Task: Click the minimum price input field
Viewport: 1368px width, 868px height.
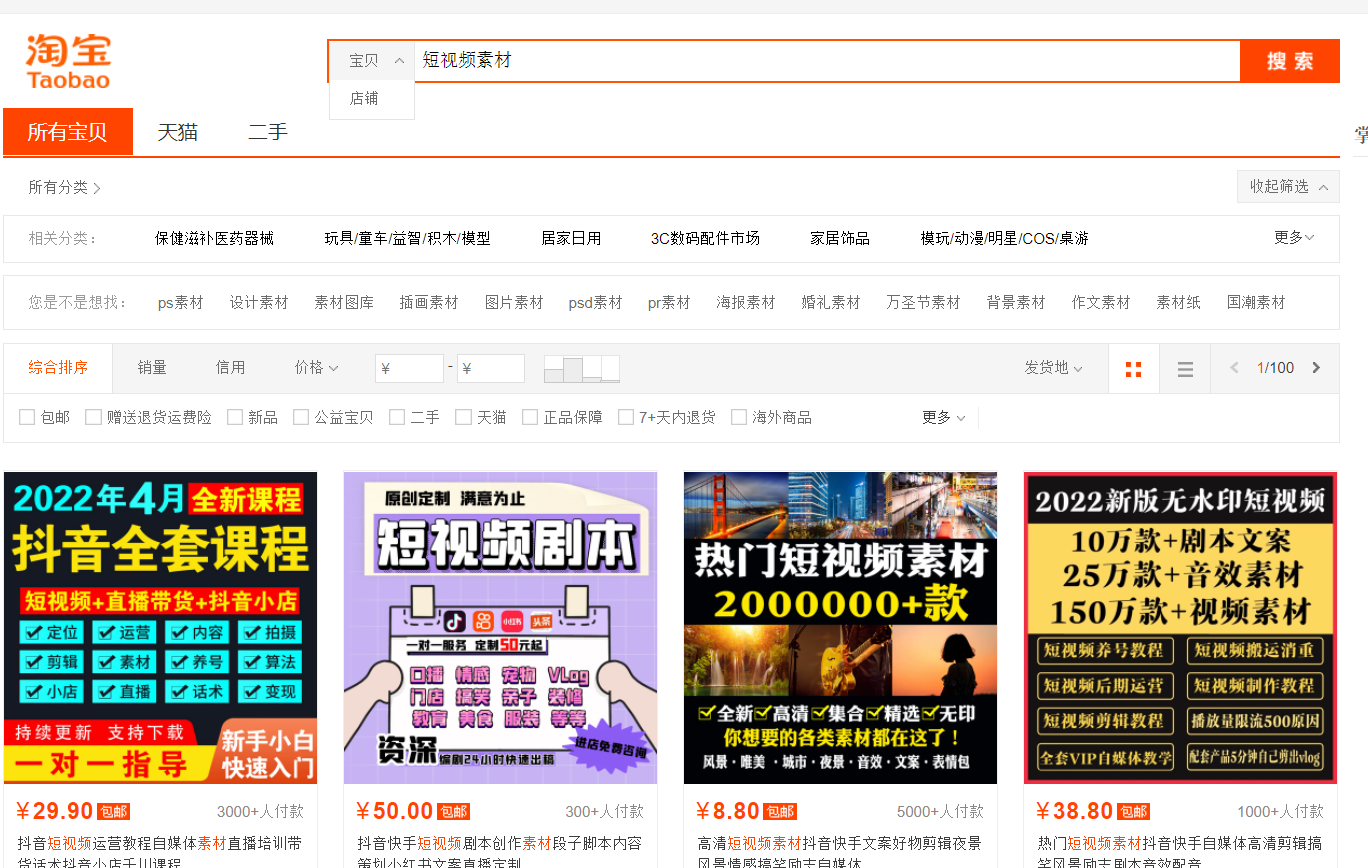Action: point(409,368)
